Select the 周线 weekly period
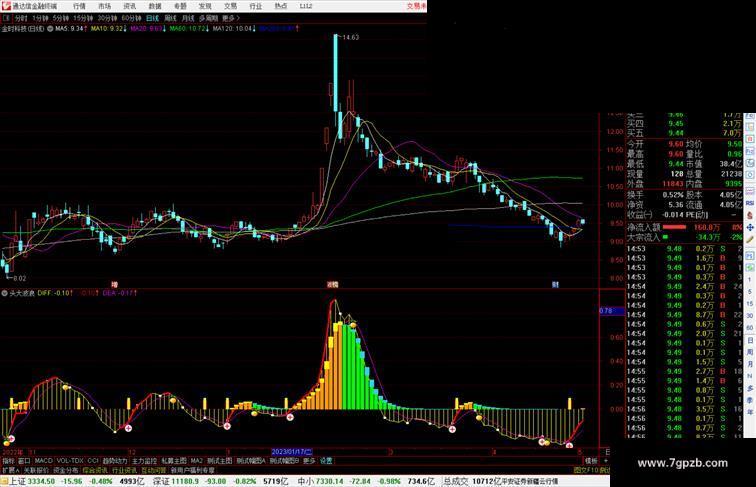Screen dimensions: 756x487 (x=170, y=18)
